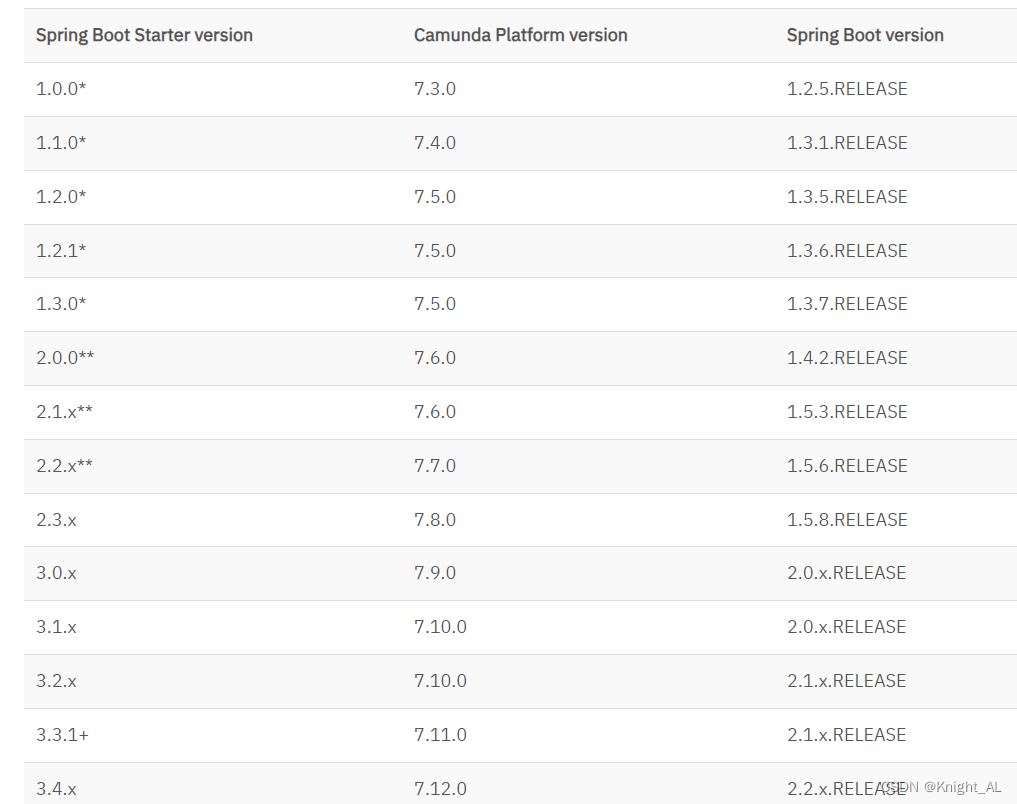Select the starter version cell 1.3.0*
Screen dimensions: 1017x804
click(61, 304)
